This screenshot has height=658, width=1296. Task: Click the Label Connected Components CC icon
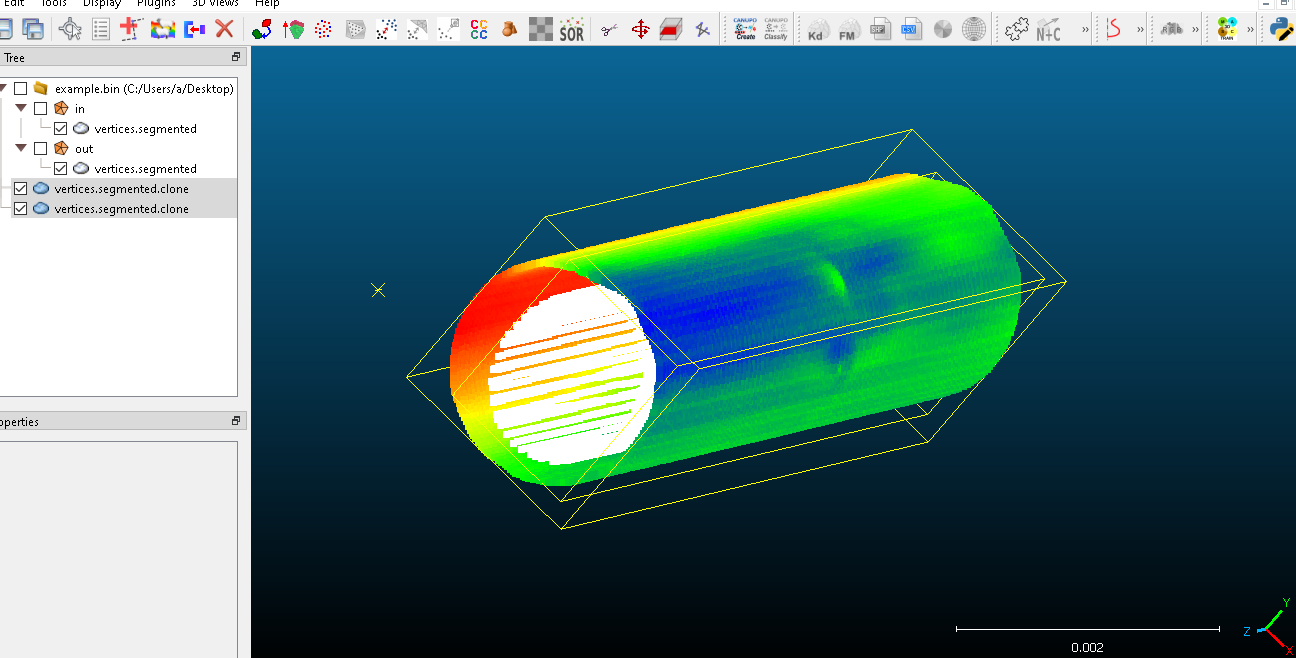coord(479,30)
